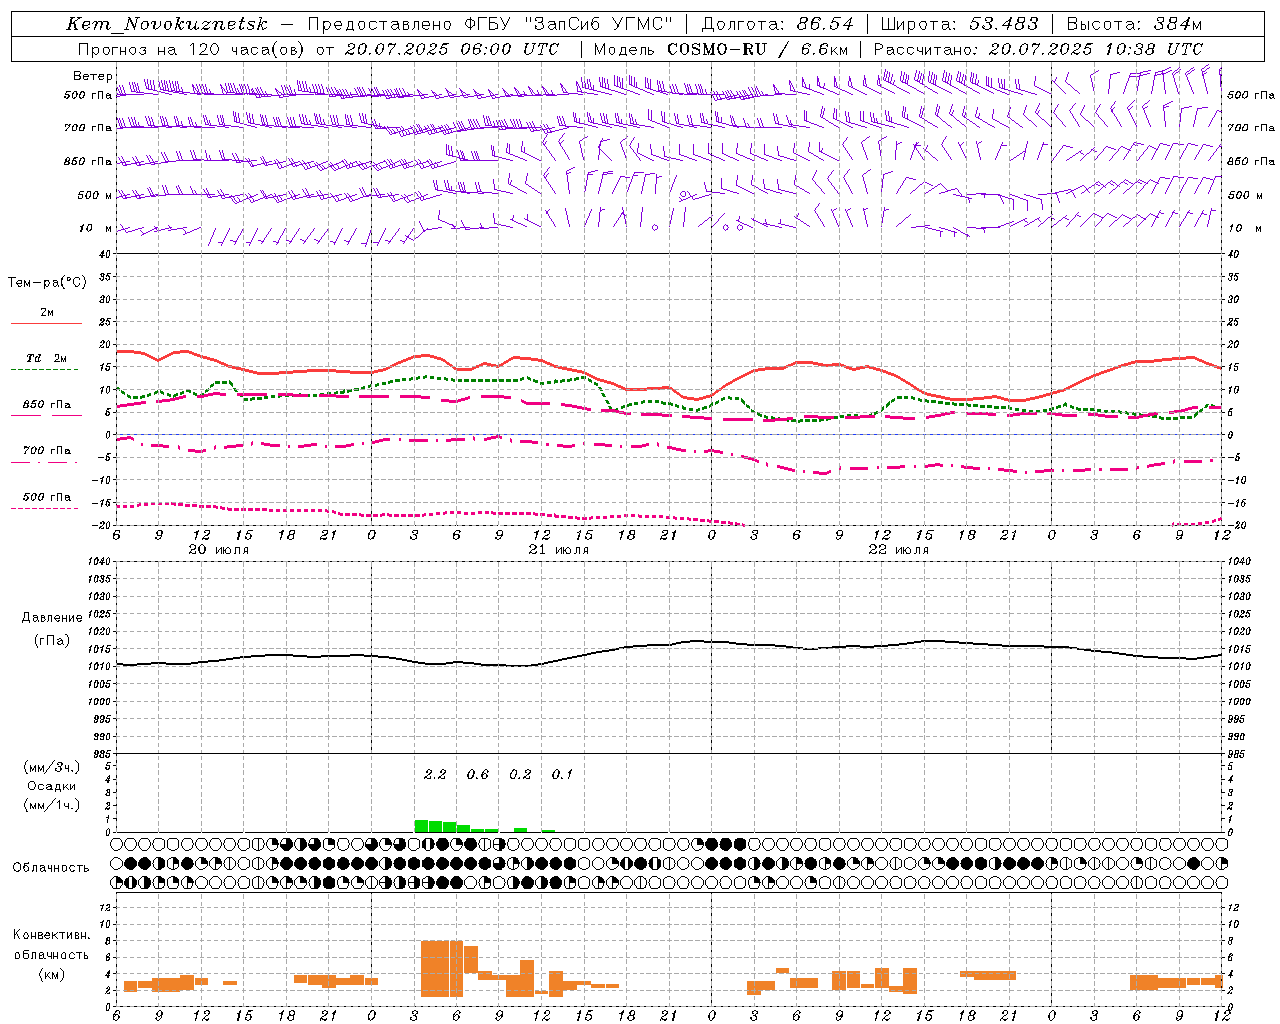Click the Ветер wind panel label
The height and width of the screenshot is (1024, 1280).
[92, 76]
